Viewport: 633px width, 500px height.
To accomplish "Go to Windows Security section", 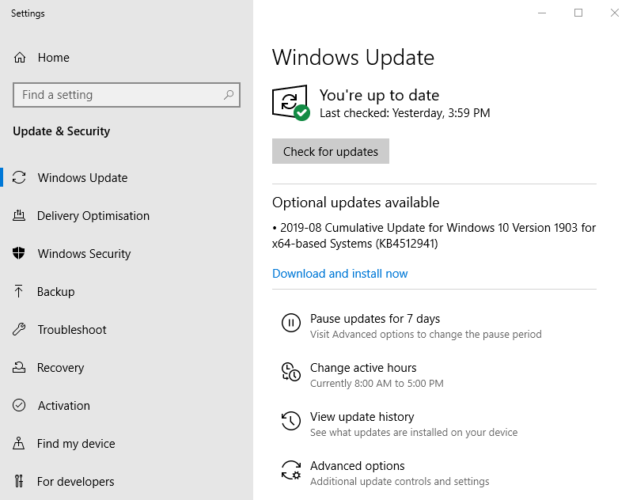I will [x=84, y=253].
